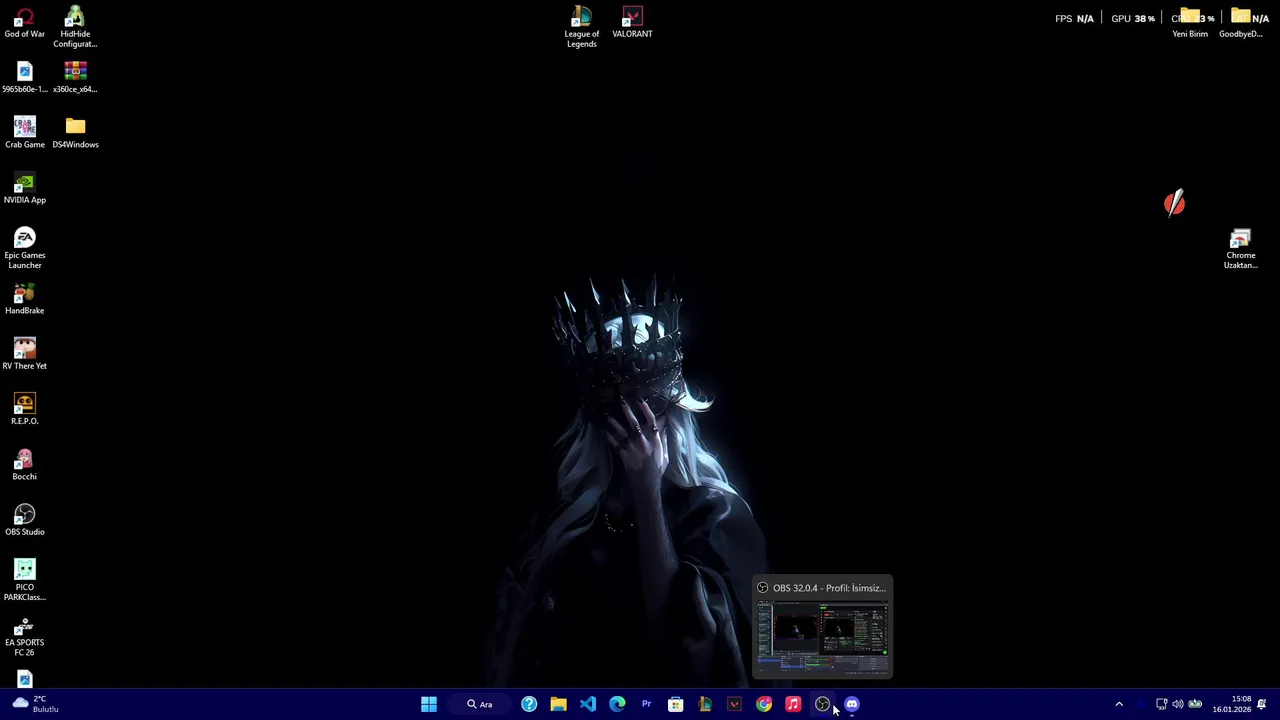Open Google Chrome from the taskbar
Screen dimensions: 1280x720
pos(764,704)
